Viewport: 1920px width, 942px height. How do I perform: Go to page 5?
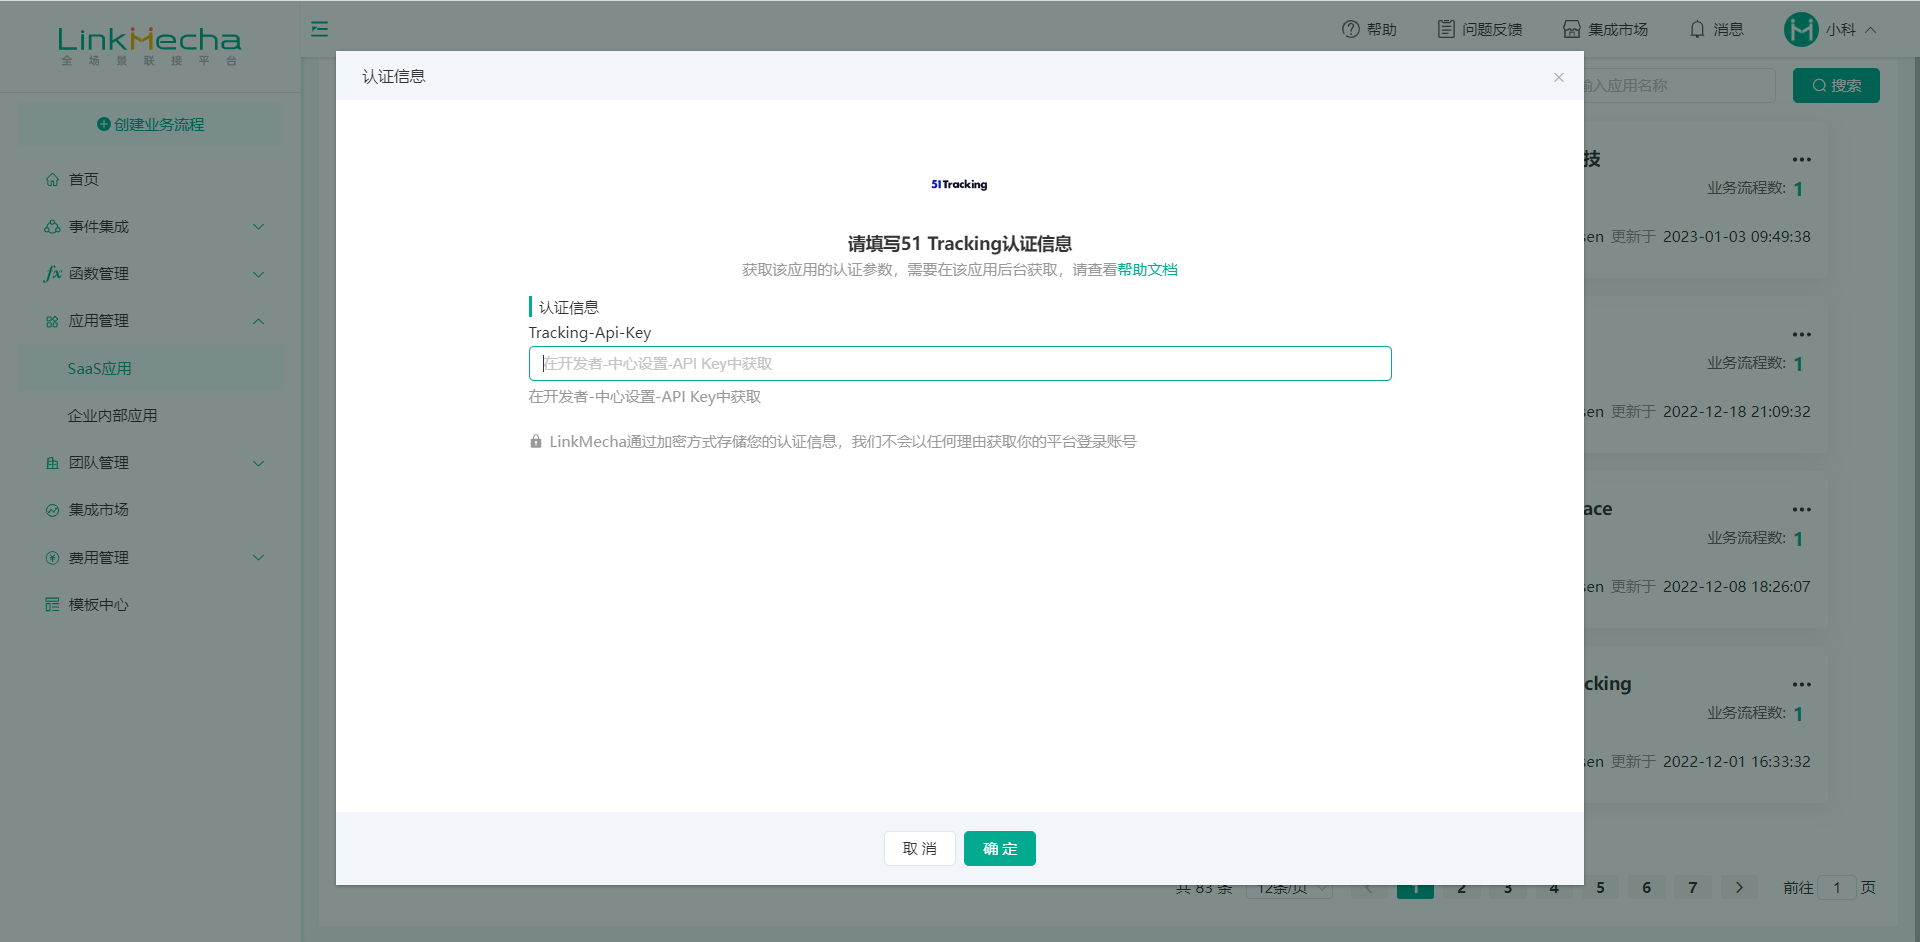click(1600, 888)
